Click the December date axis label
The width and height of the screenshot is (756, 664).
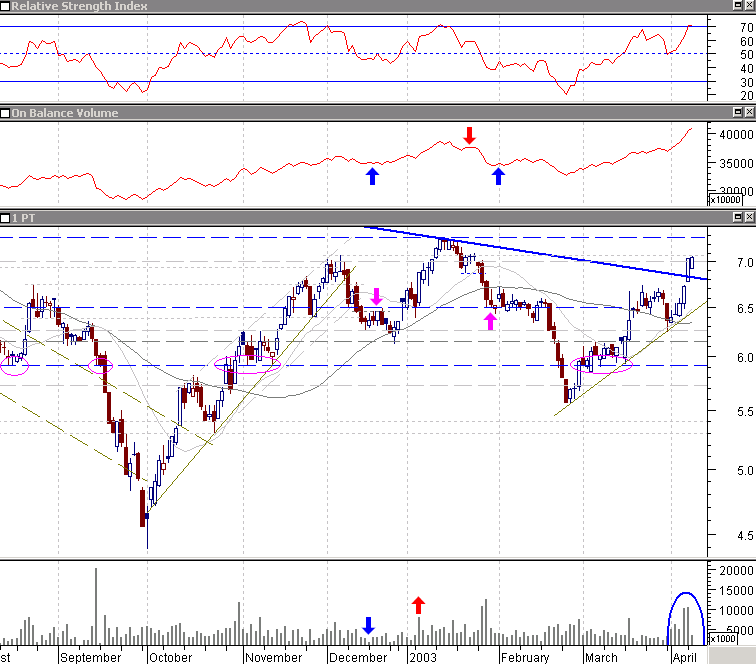[358, 658]
